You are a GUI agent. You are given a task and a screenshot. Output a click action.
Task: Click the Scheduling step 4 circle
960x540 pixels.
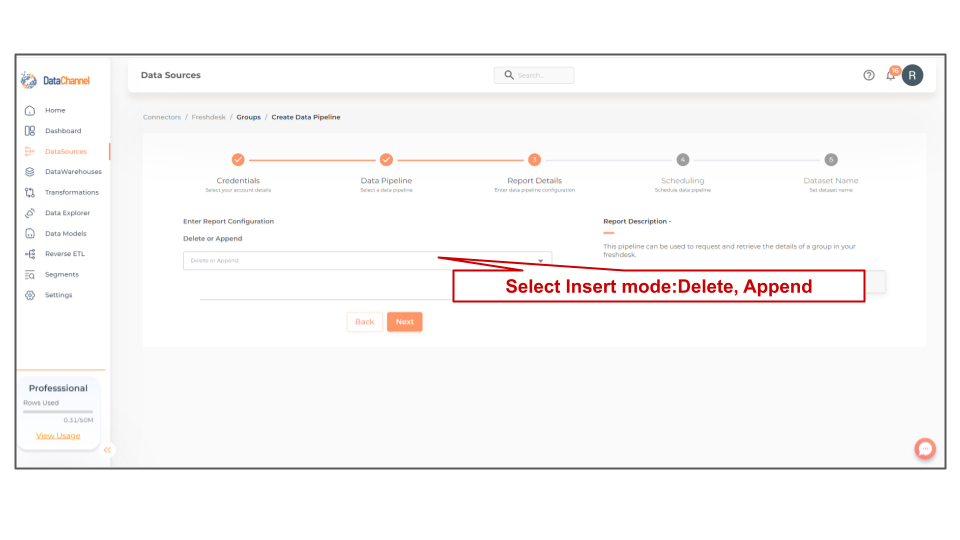pyautogui.click(x=683, y=160)
